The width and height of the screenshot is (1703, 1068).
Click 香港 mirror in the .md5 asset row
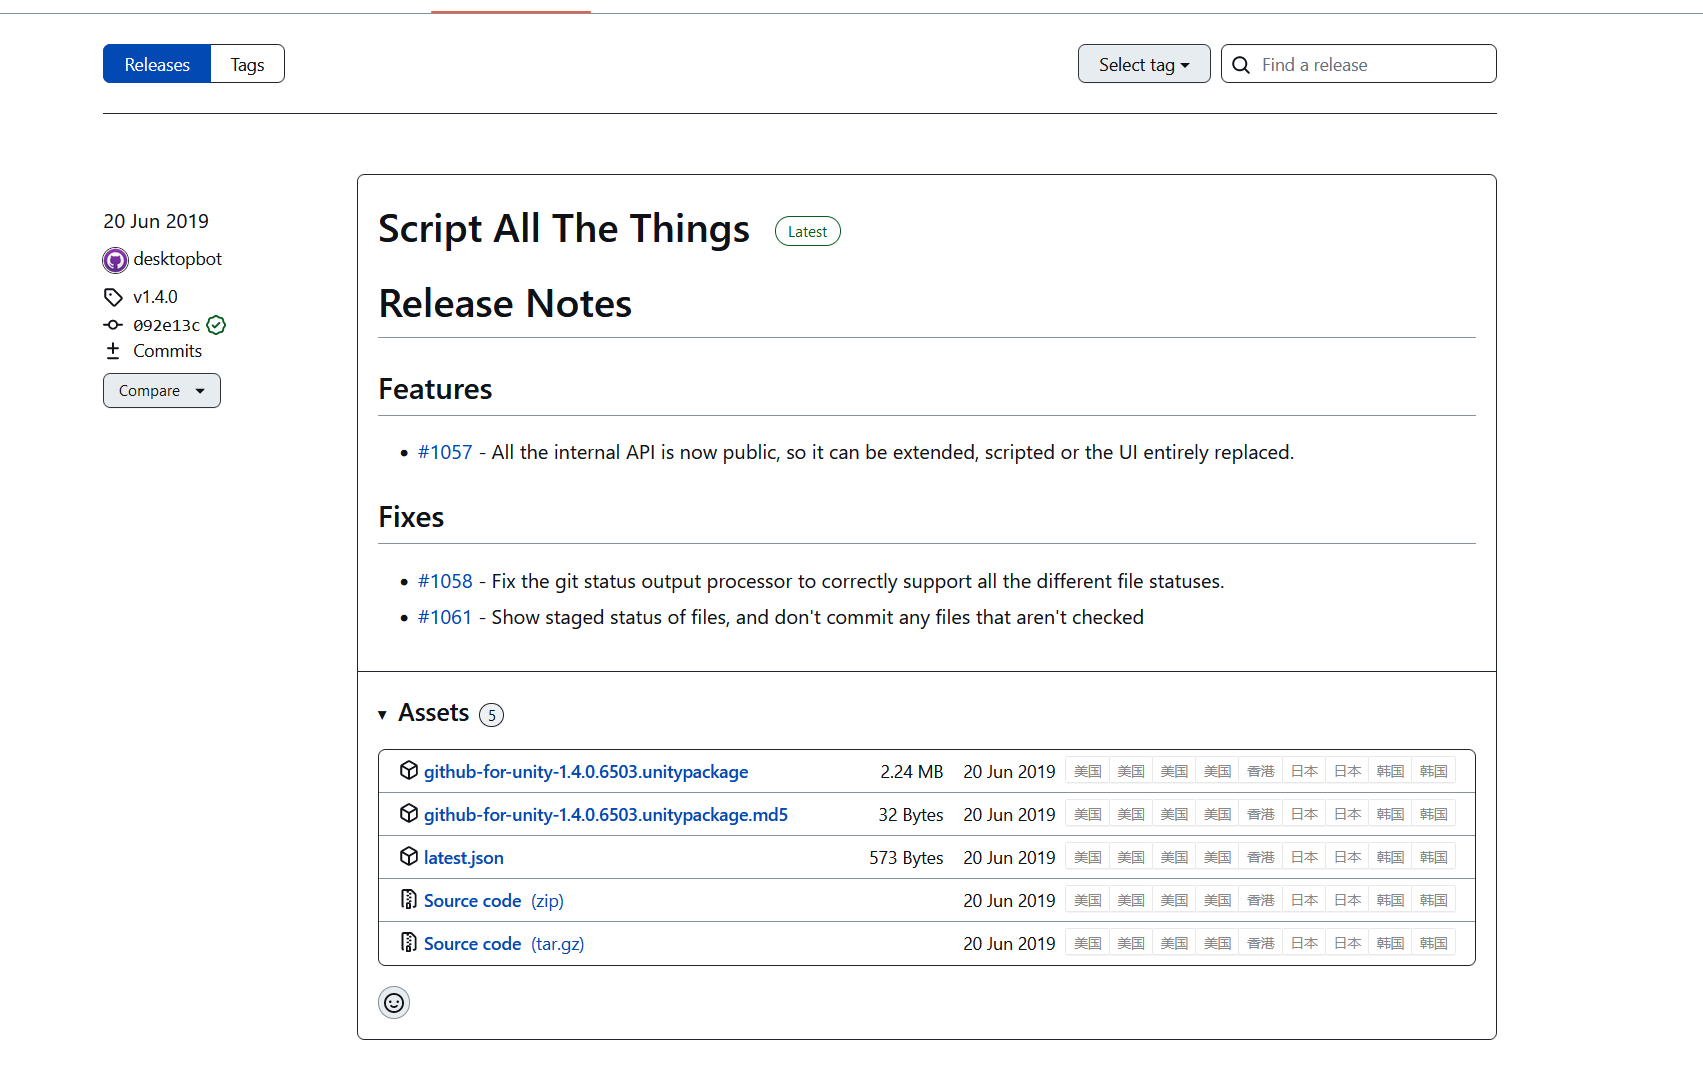click(x=1260, y=815)
